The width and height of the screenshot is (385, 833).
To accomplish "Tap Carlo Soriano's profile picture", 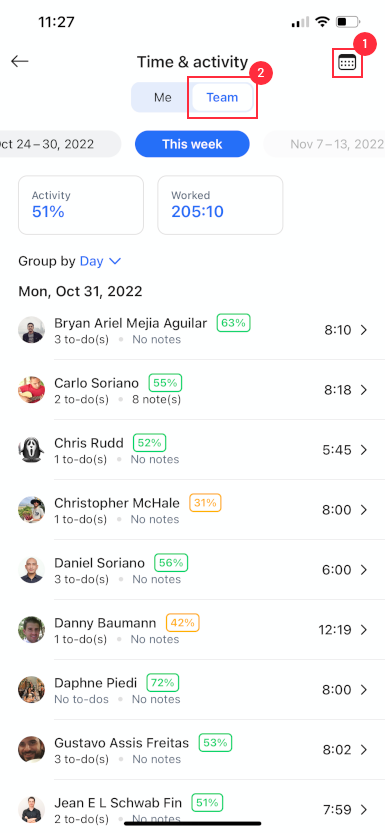I will (31, 389).
